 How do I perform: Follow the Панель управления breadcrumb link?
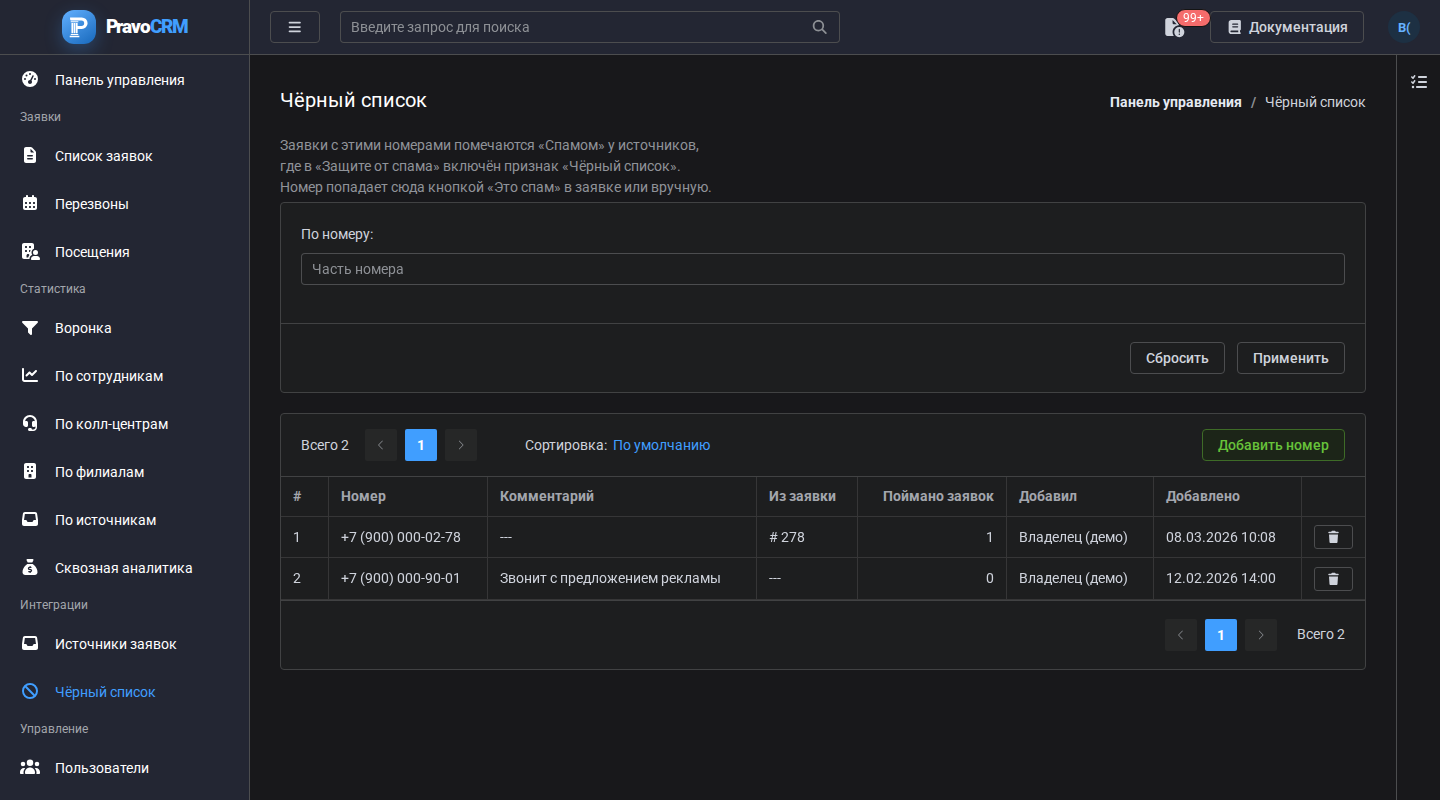coord(1175,102)
